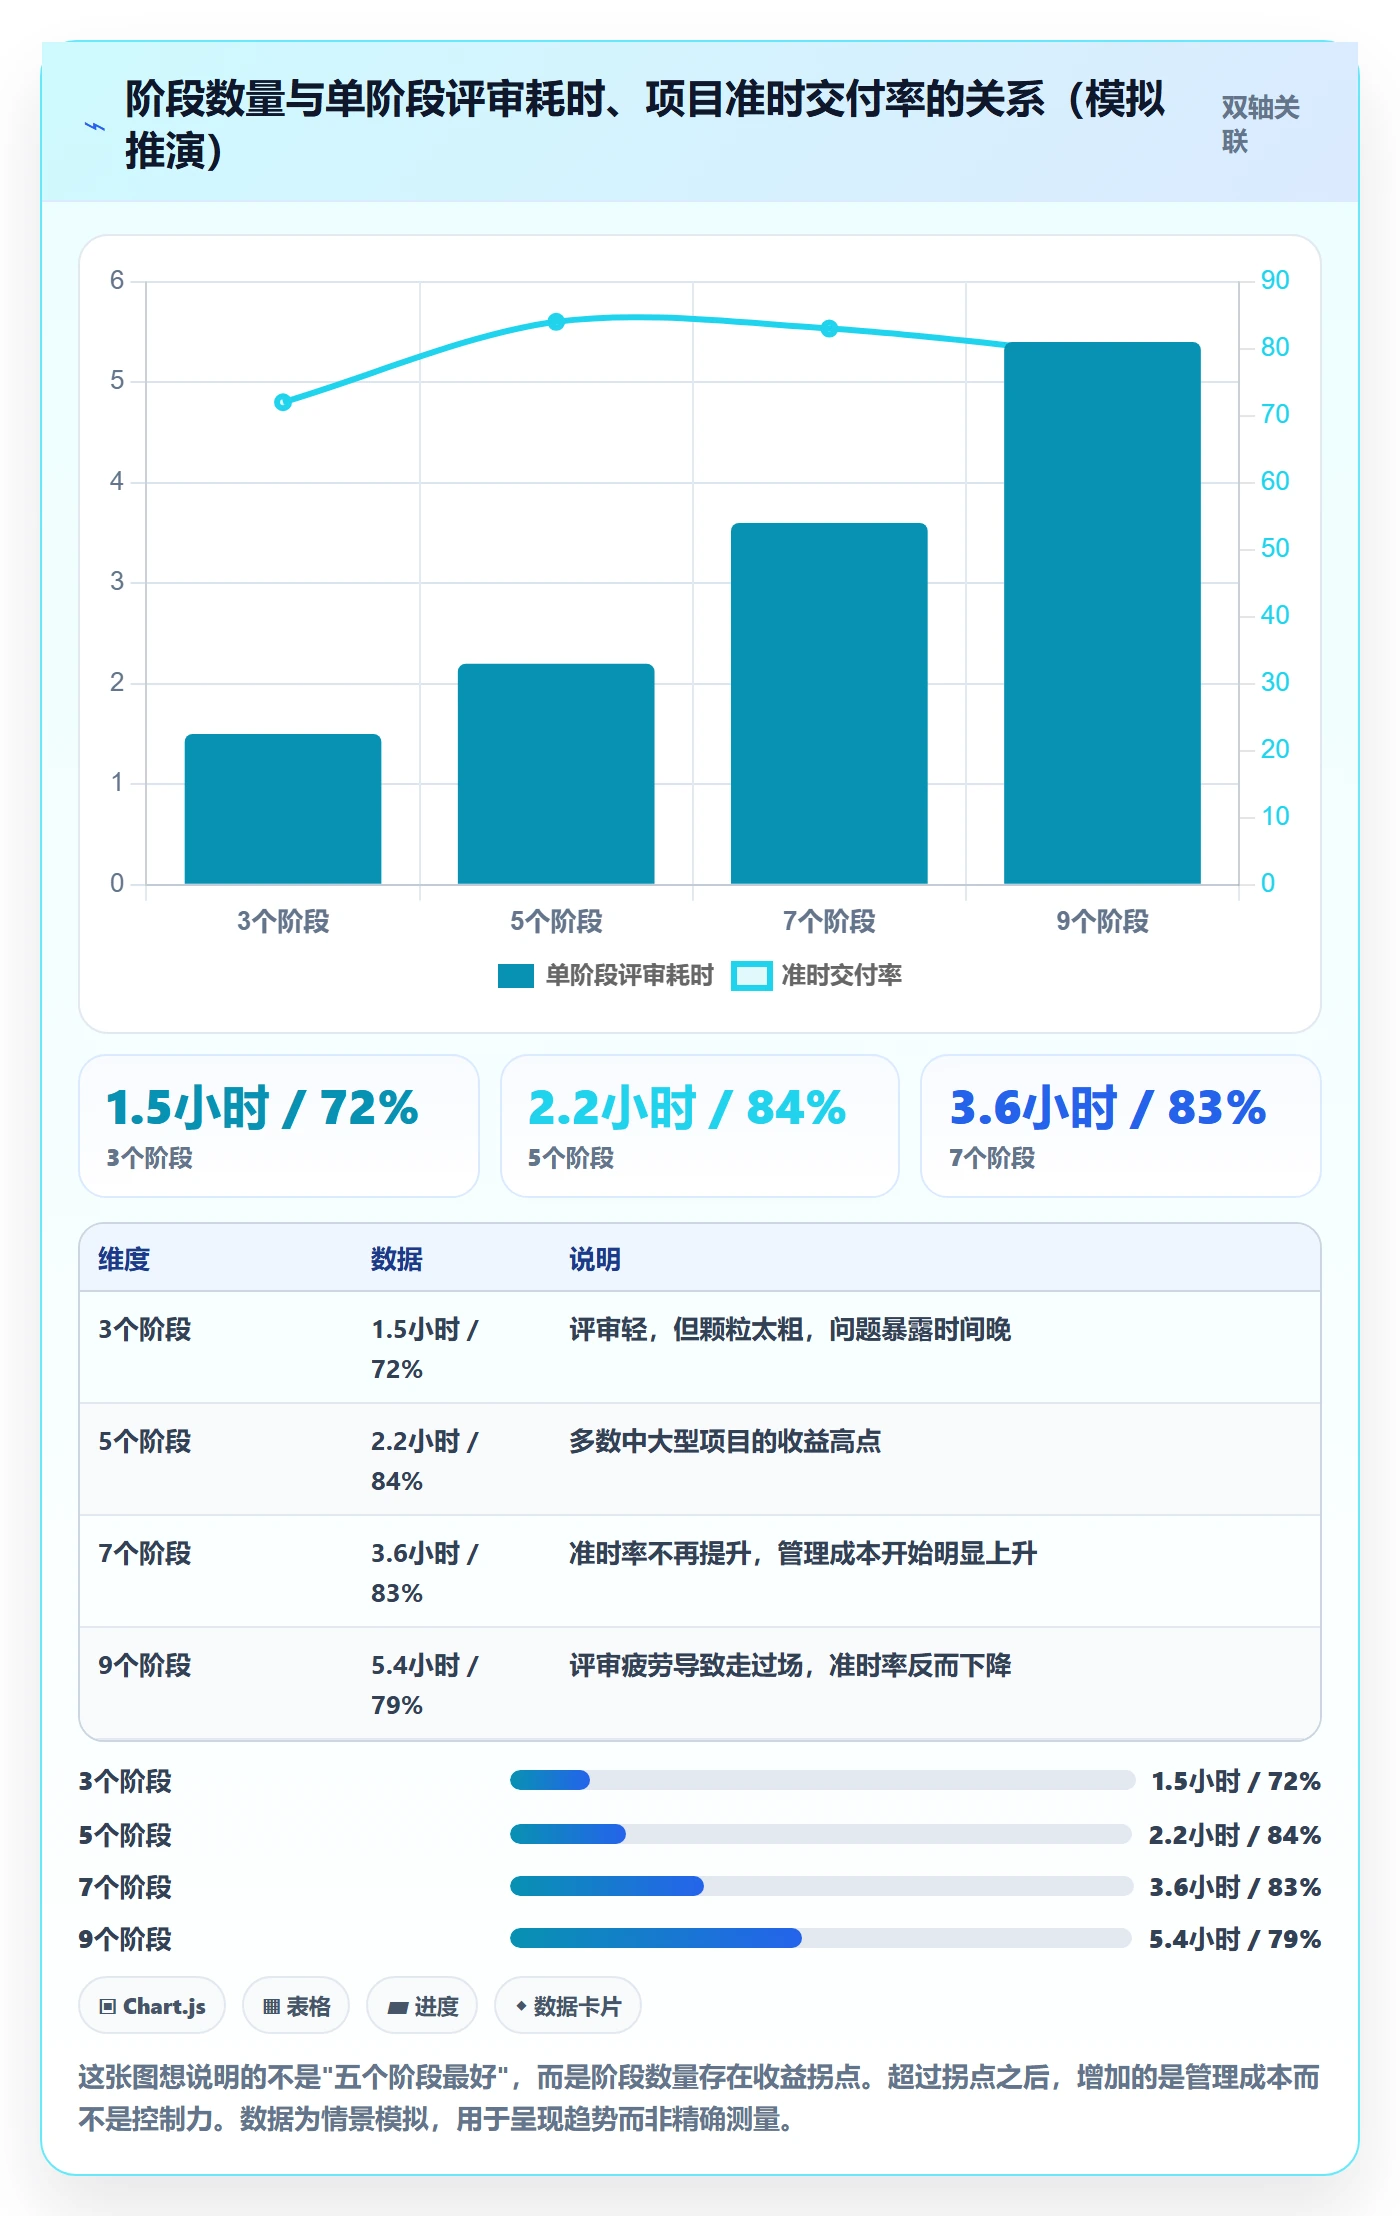Click the 5个阶段 bar in chart
Viewport: 1400px width, 2216px height.
[x=556, y=774]
